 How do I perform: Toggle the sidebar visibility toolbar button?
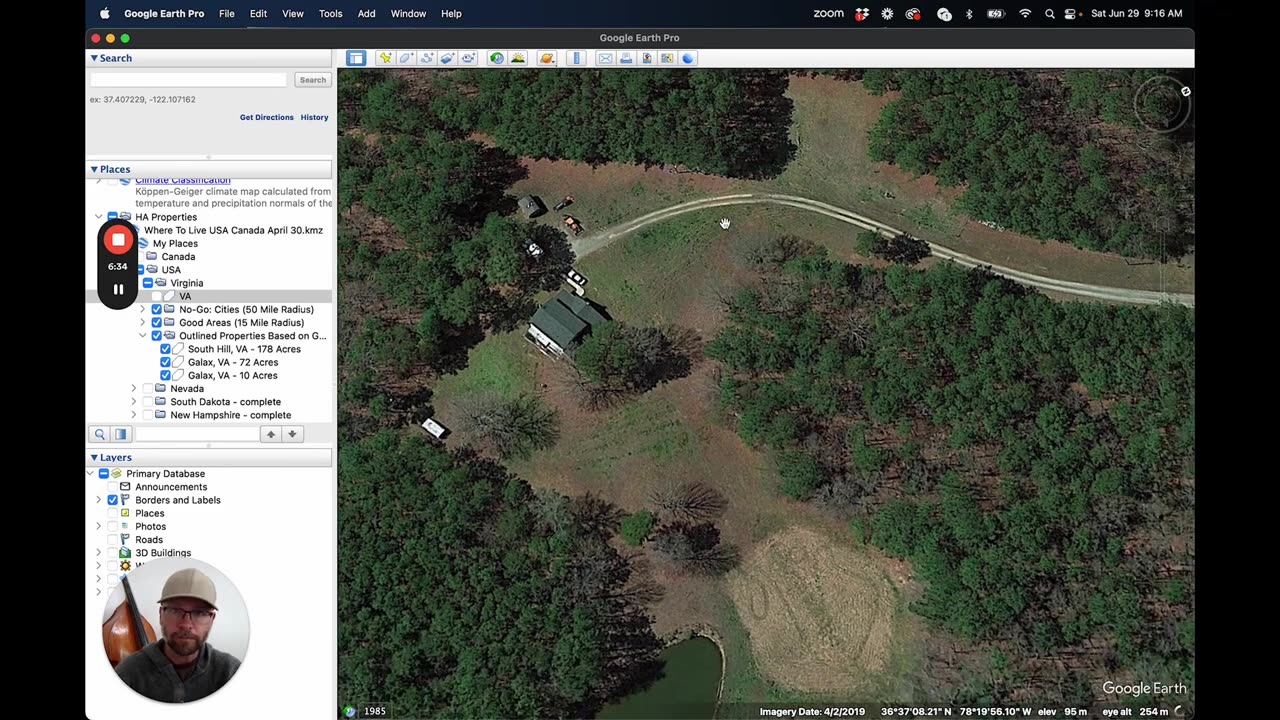pos(356,58)
